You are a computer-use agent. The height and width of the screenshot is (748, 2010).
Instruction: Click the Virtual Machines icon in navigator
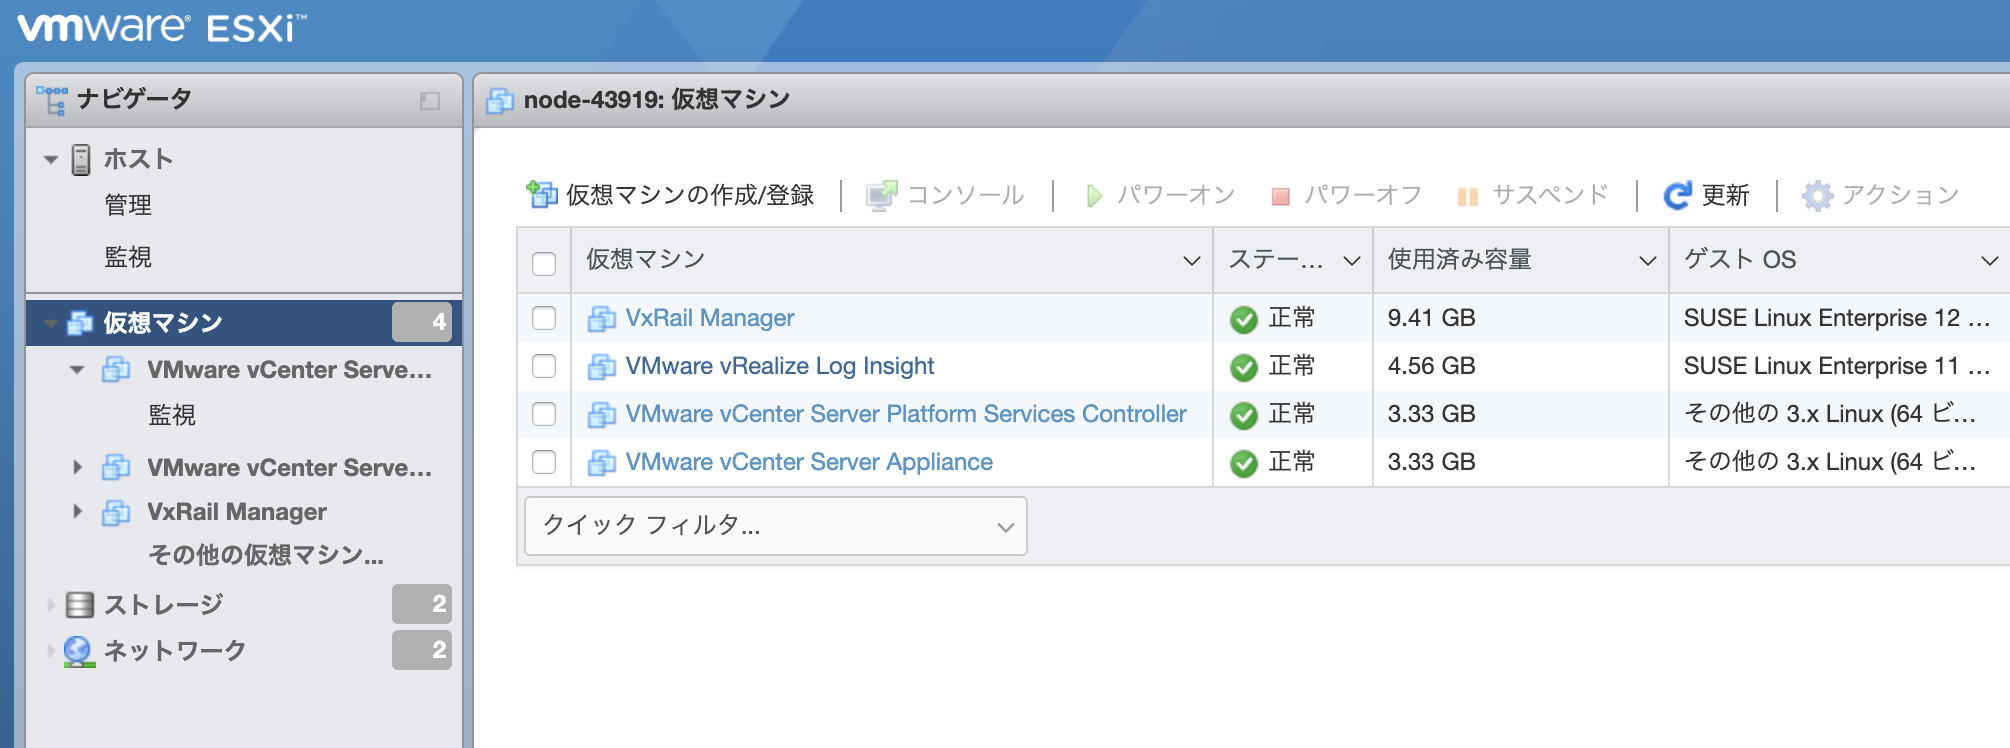coord(79,323)
